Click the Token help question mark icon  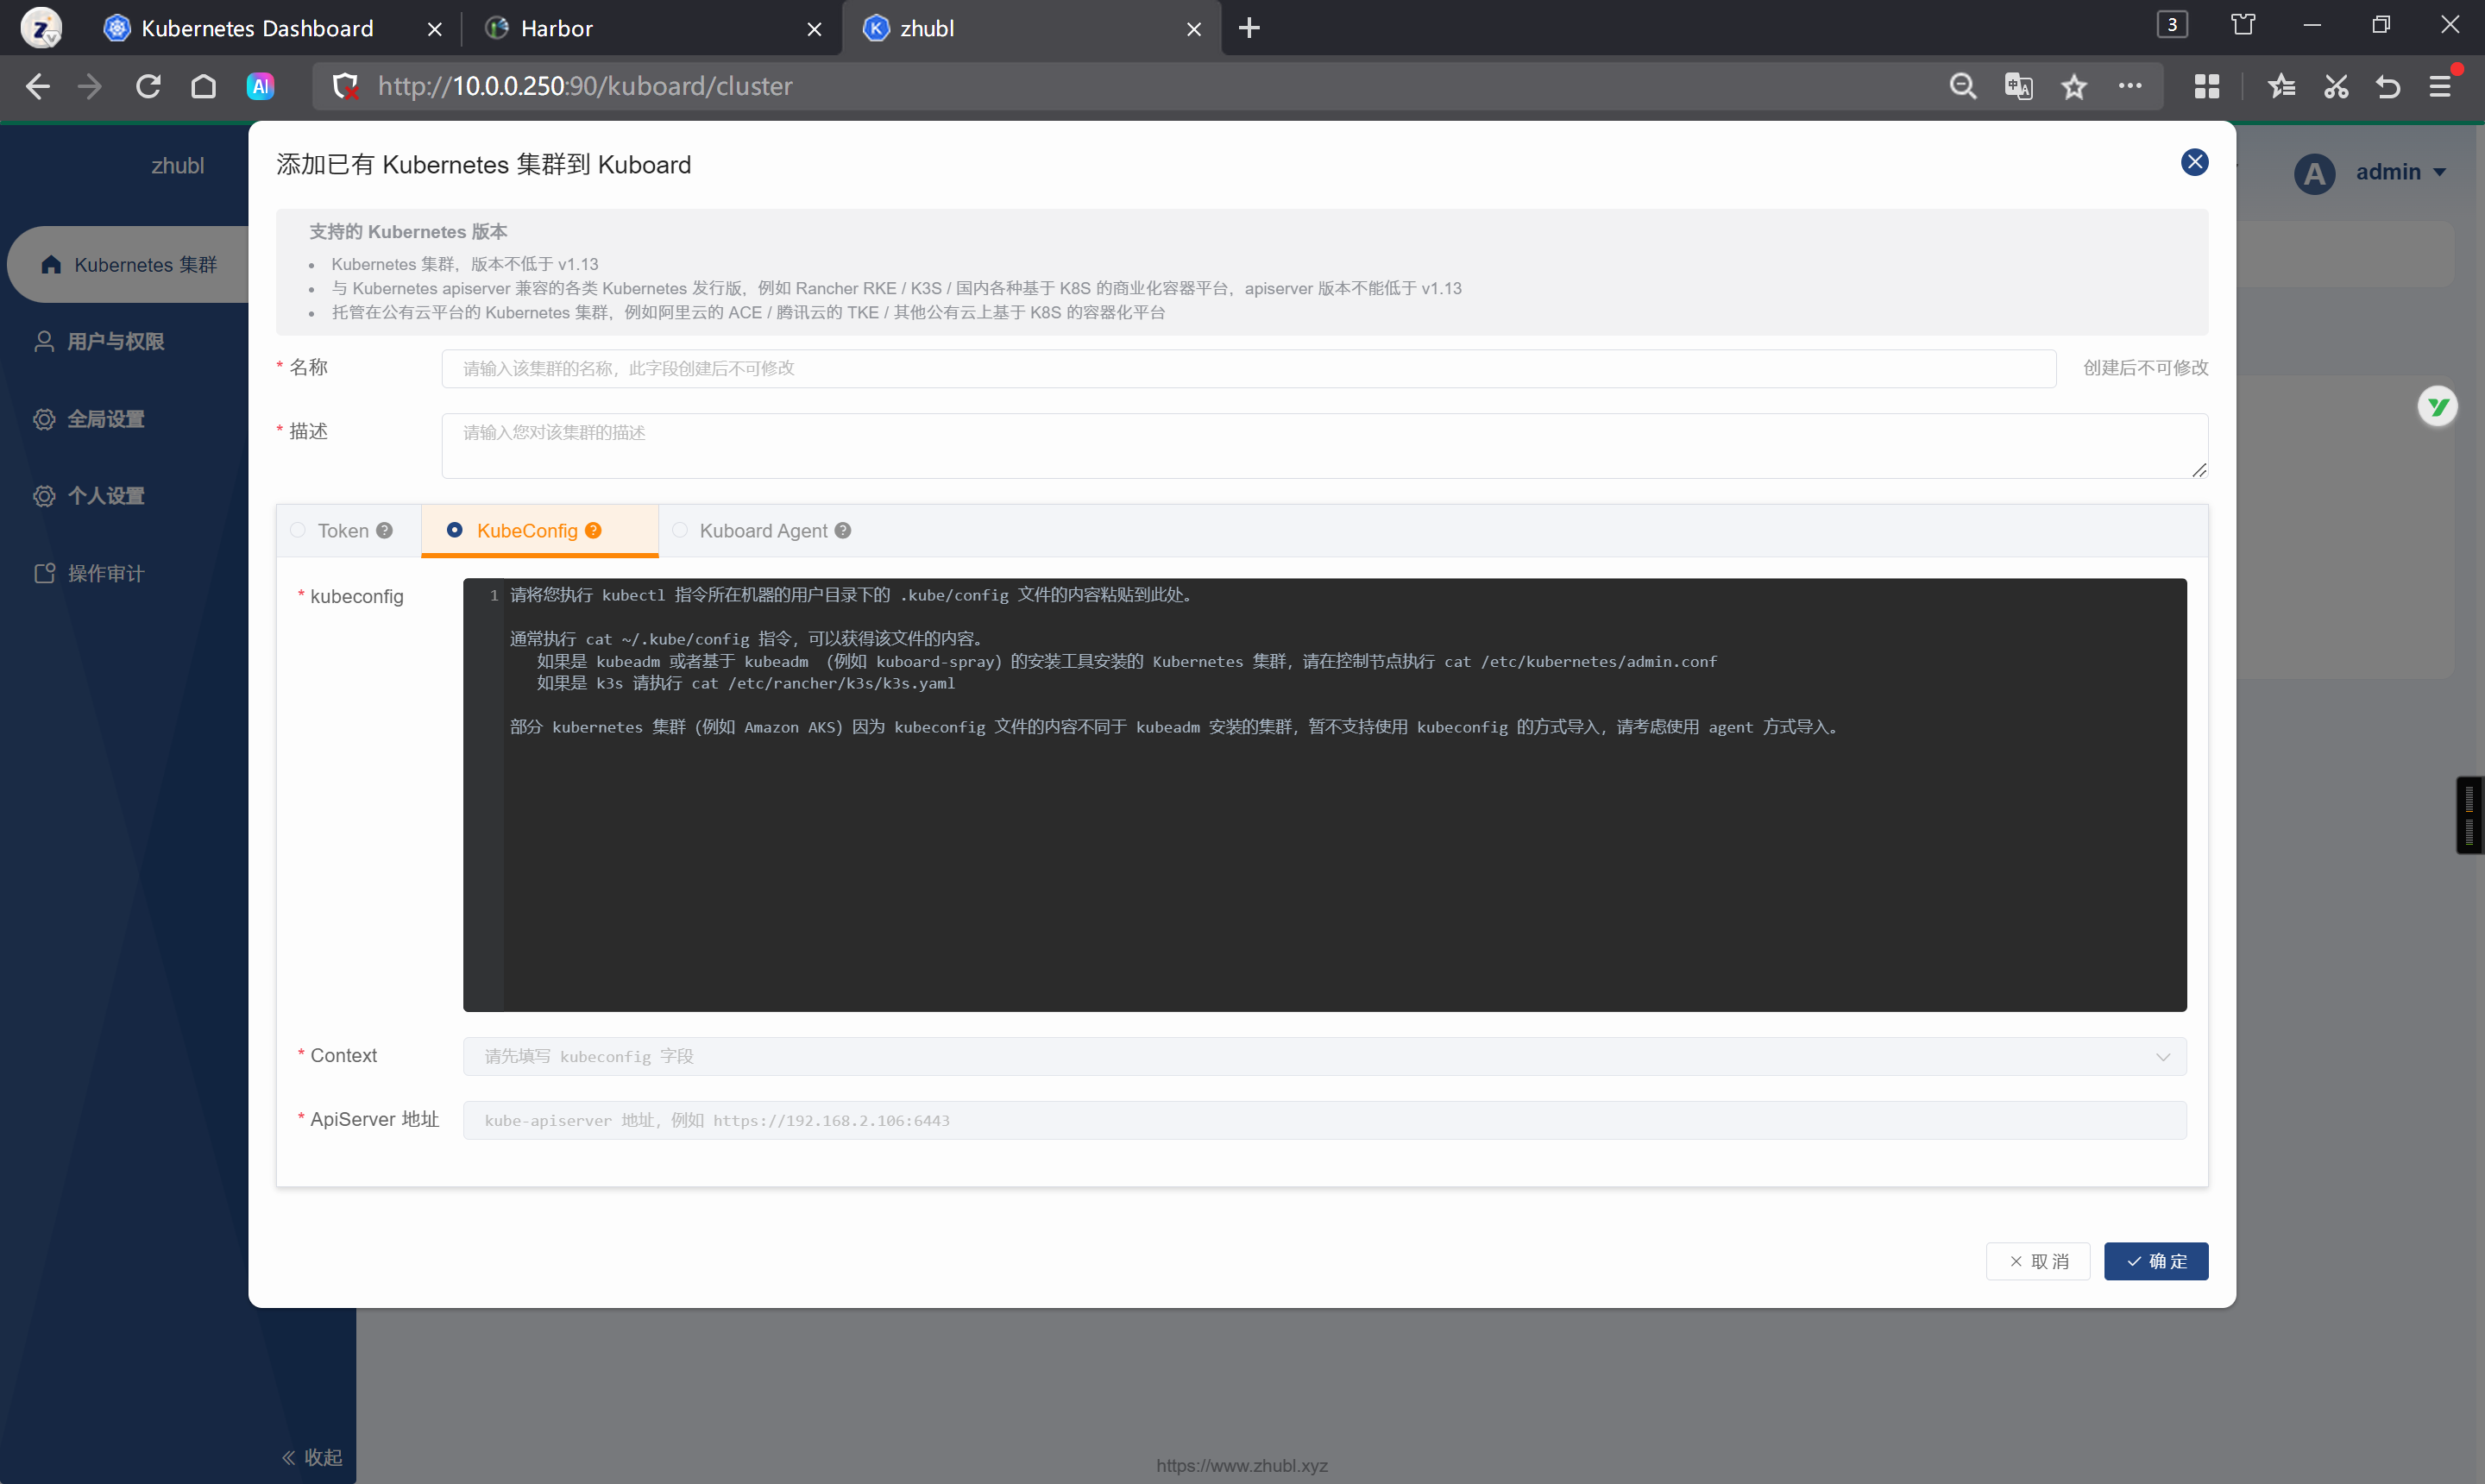[x=385, y=531]
